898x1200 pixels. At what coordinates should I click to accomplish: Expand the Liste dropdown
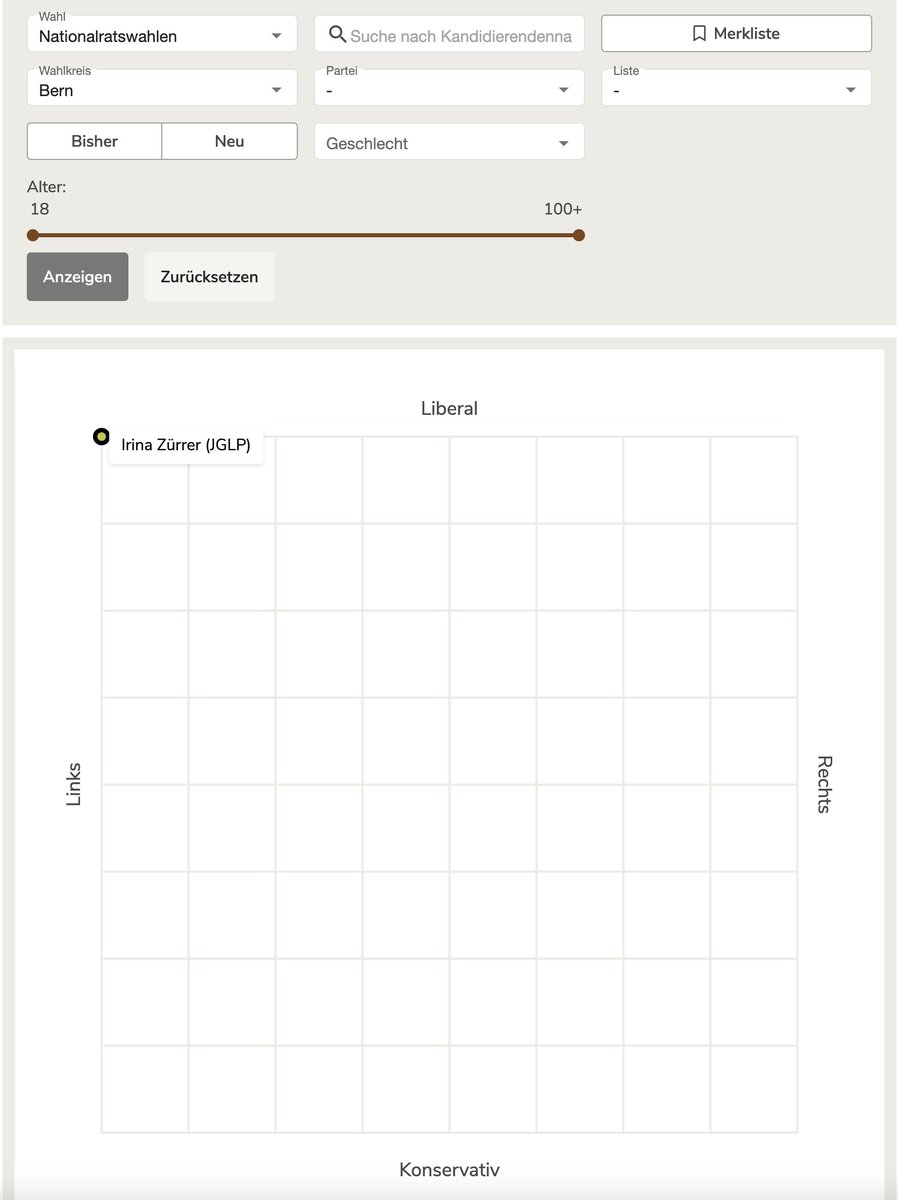click(736, 87)
